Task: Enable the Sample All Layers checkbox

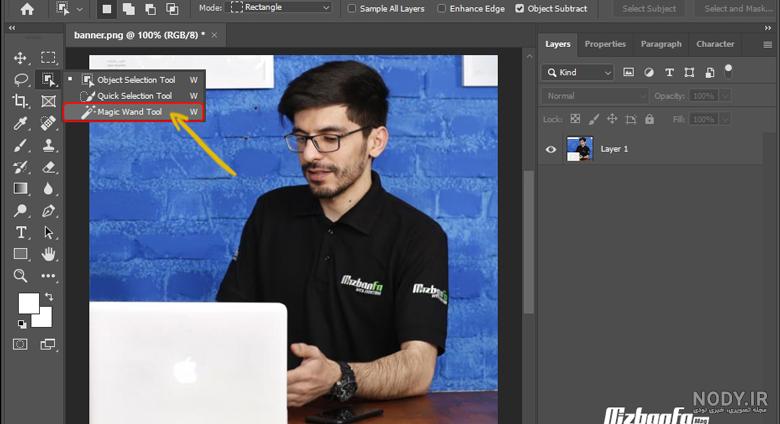Action: [352, 8]
